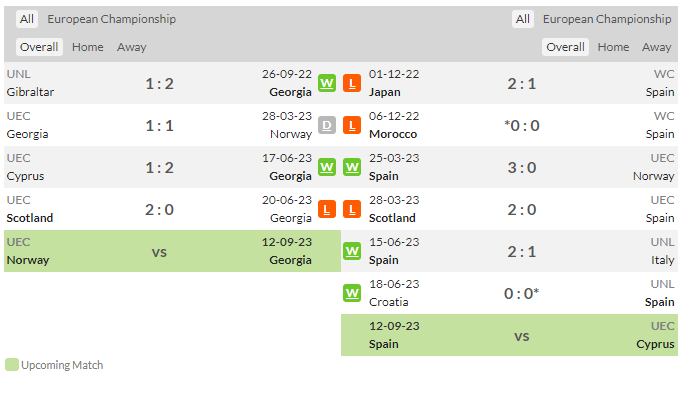The width and height of the screenshot is (680, 416).
Task: Select left European Championship filter
Action: point(111,19)
